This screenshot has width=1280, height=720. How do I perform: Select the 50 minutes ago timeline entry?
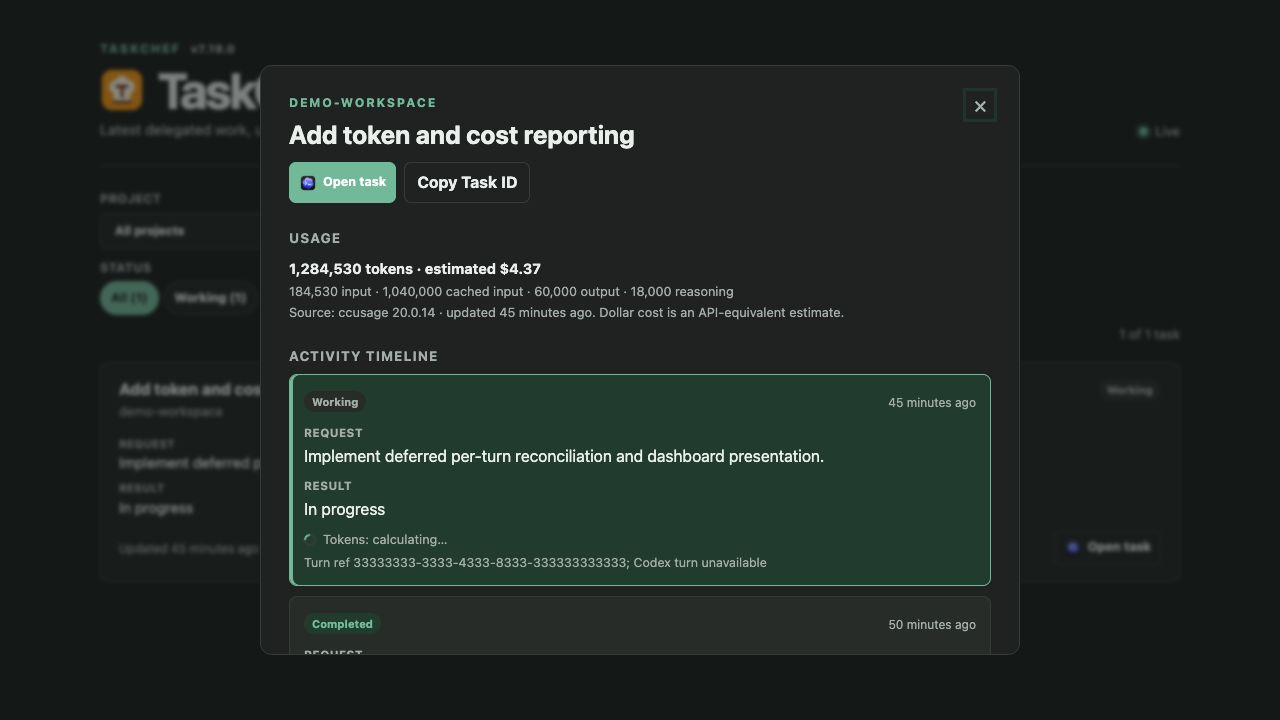click(x=640, y=626)
